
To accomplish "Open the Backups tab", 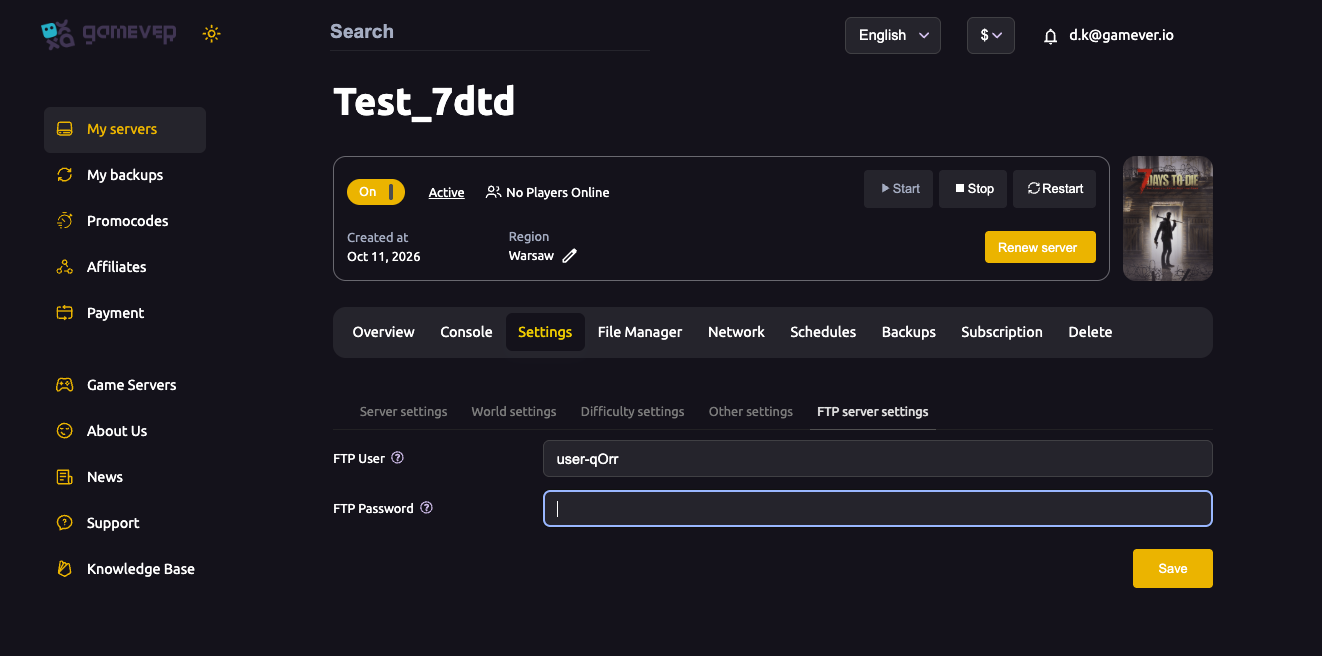I will click(x=909, y=332).
